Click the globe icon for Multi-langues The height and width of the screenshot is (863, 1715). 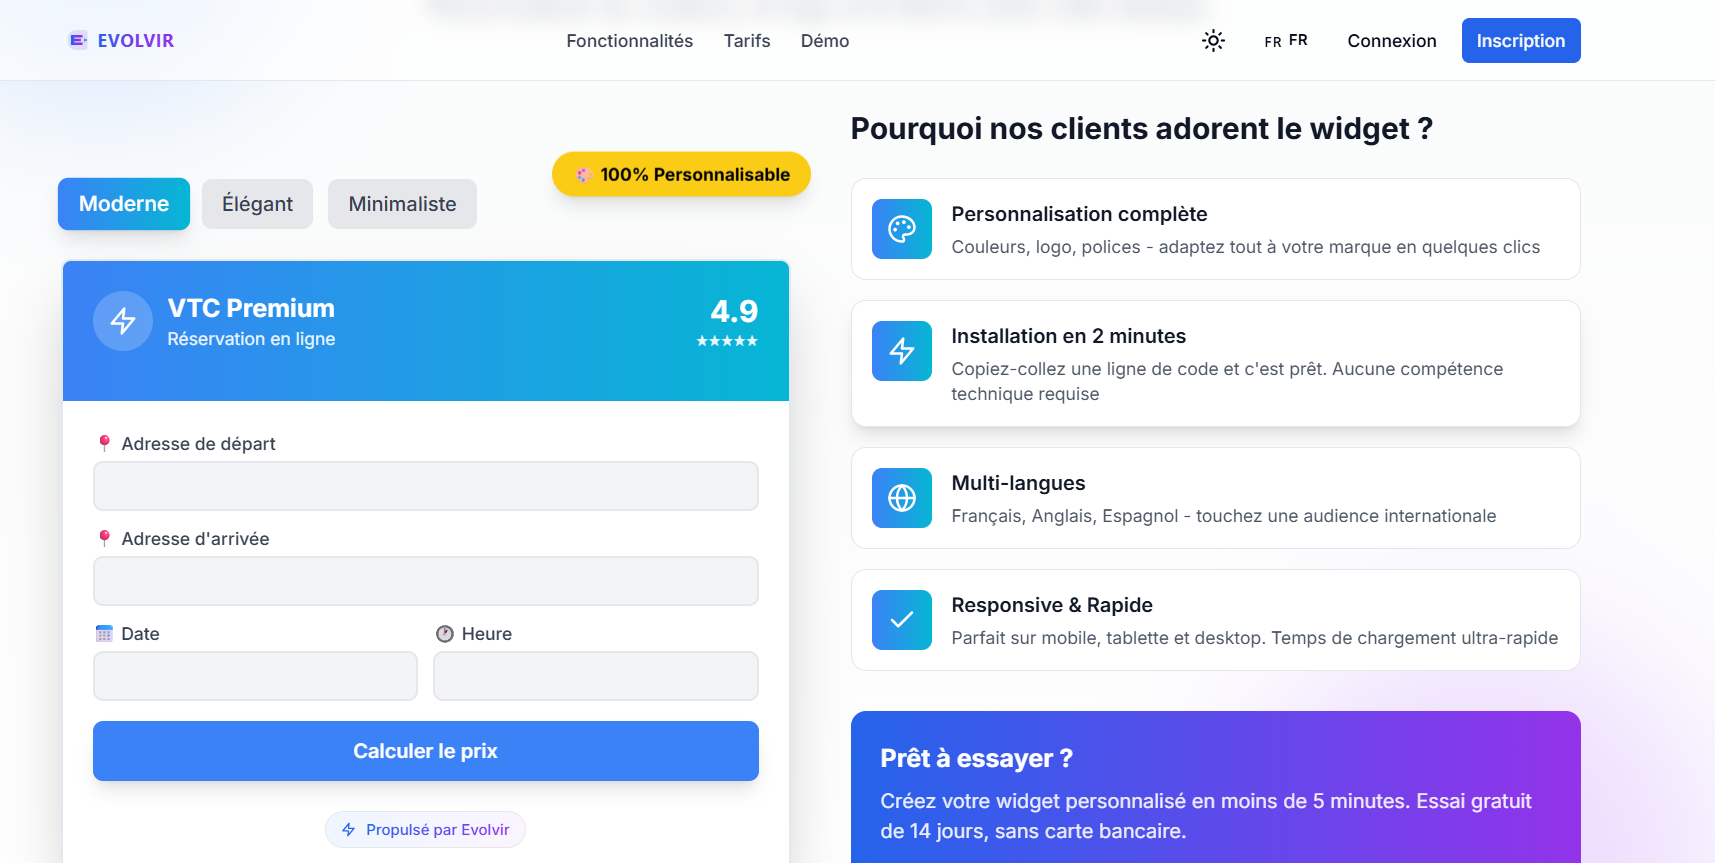(x=901, y=498)
